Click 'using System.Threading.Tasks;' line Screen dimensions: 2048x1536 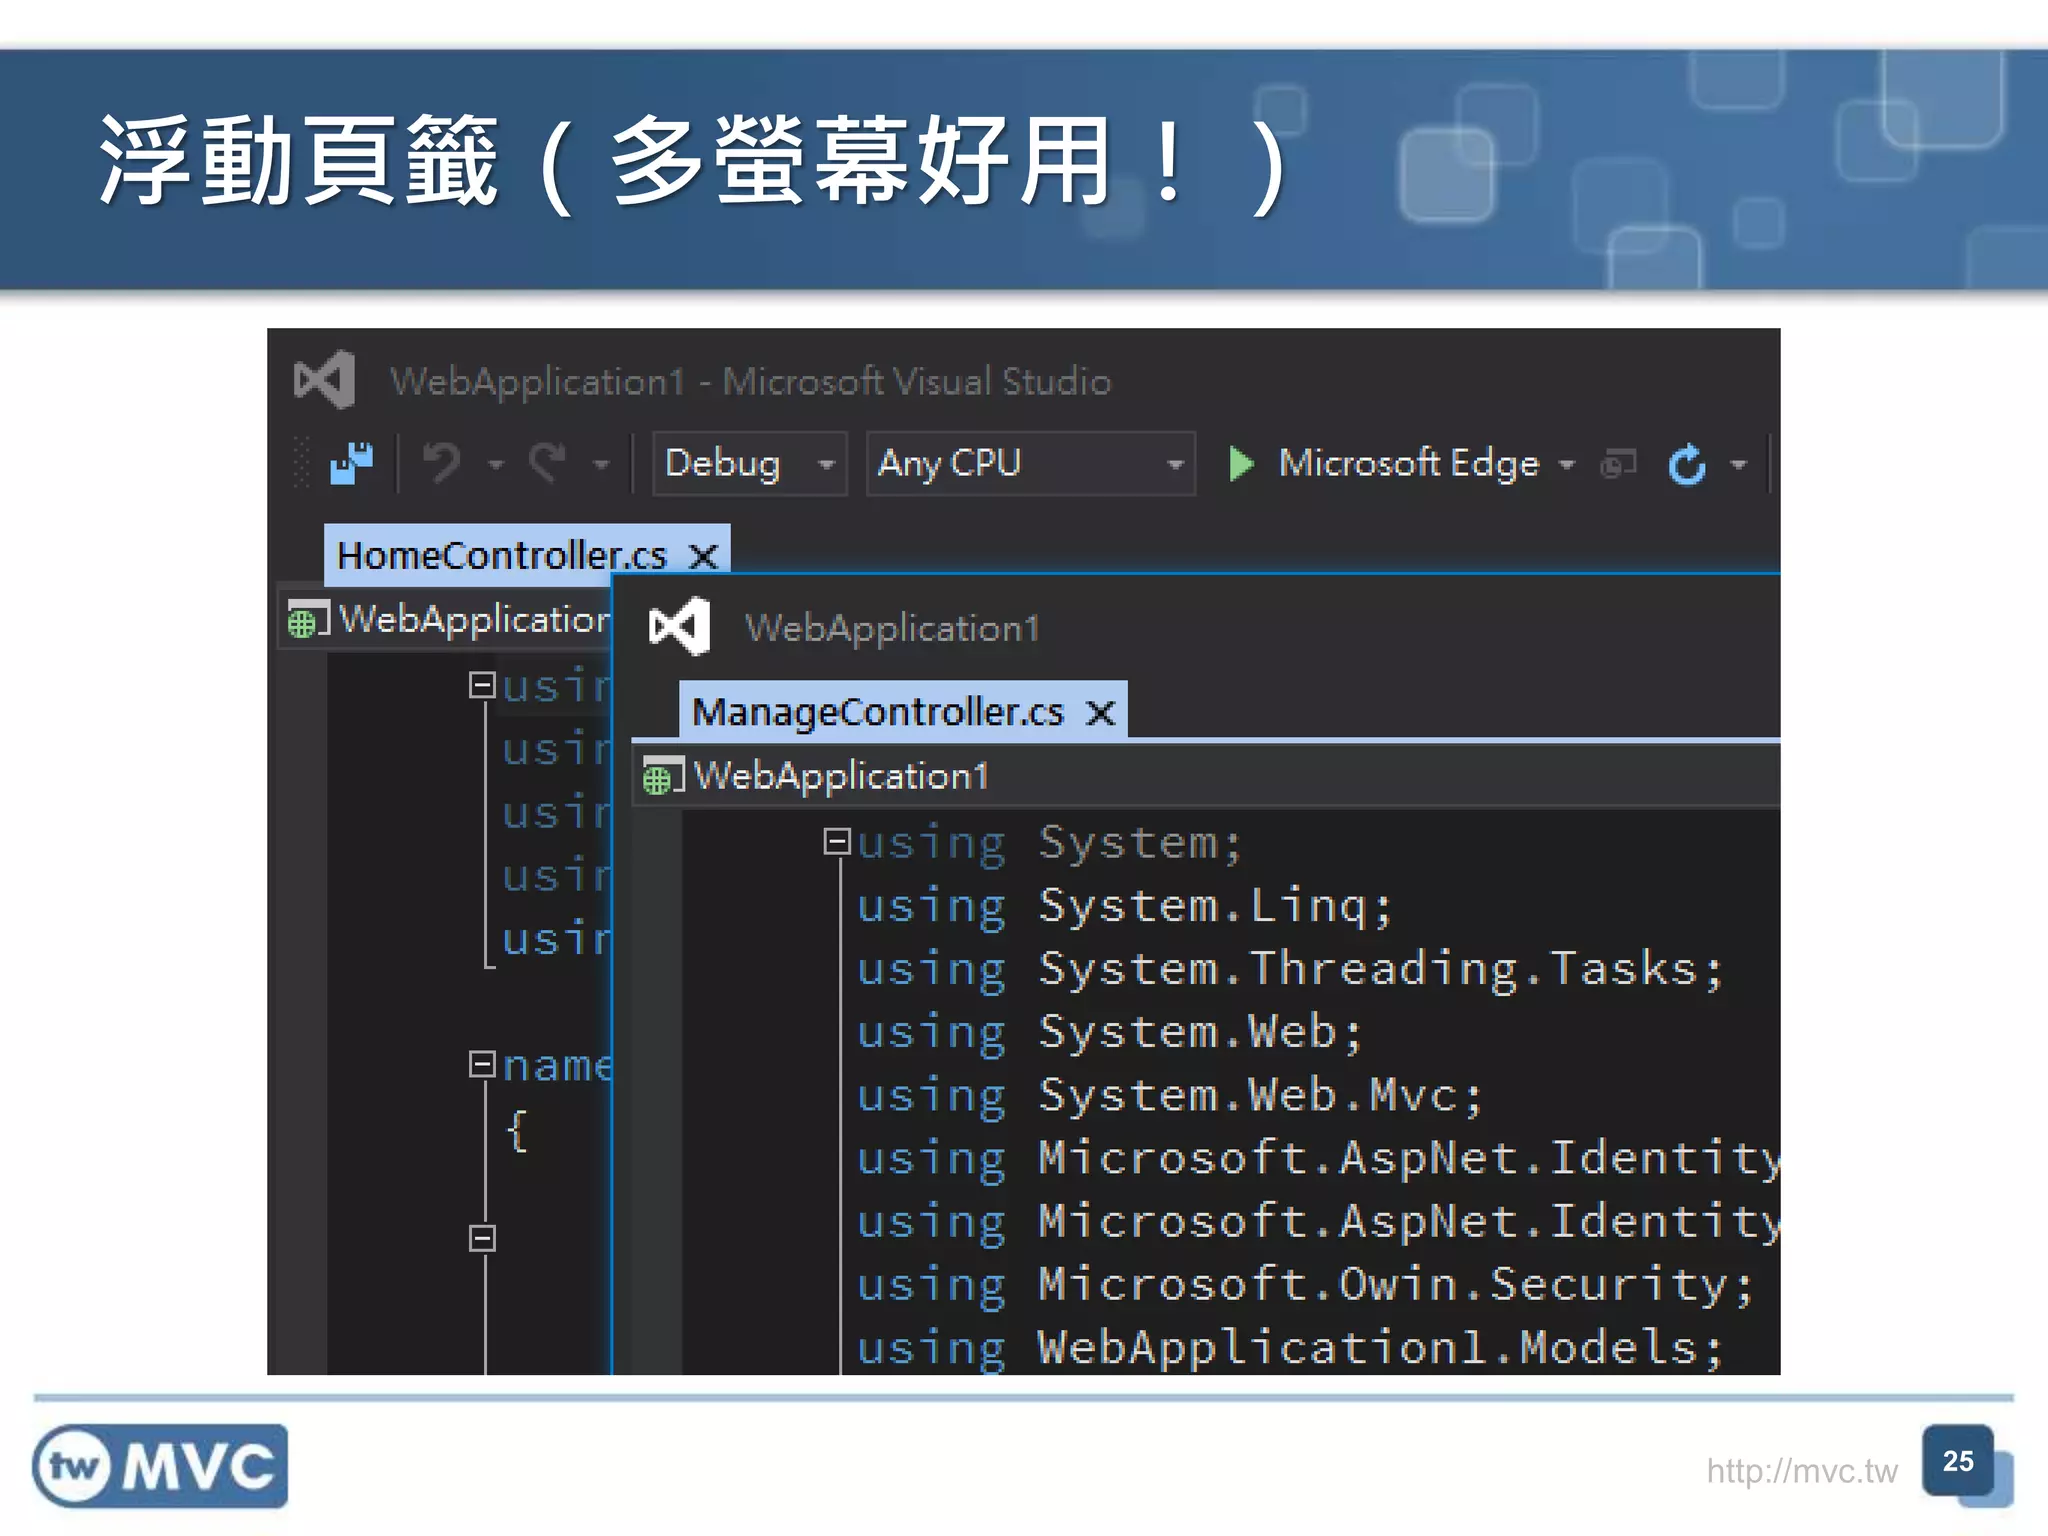click(x=1291, y=969)
